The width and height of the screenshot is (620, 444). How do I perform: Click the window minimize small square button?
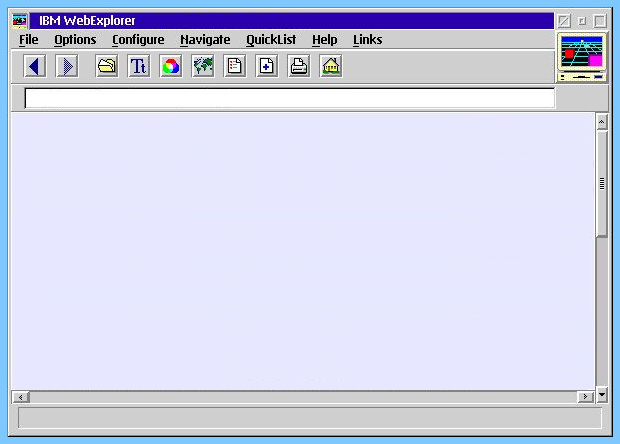click(582, 21)
